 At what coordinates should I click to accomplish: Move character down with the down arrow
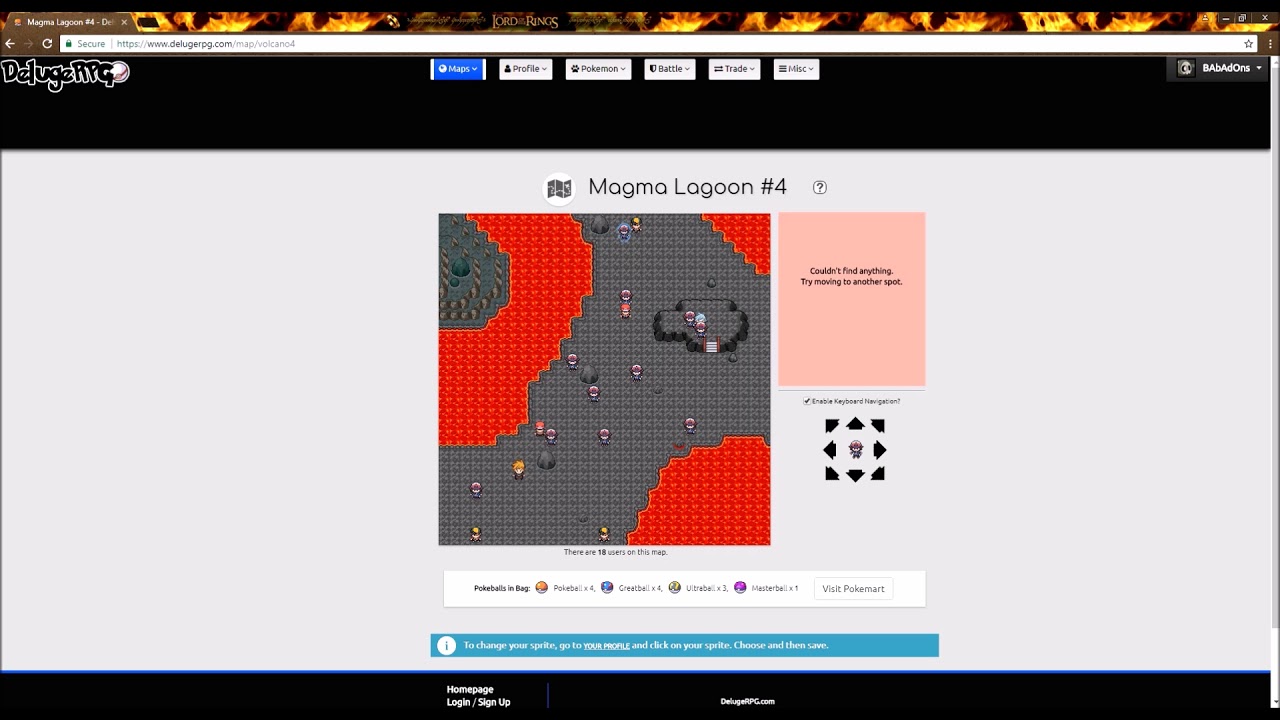click(x=855, y=475)
